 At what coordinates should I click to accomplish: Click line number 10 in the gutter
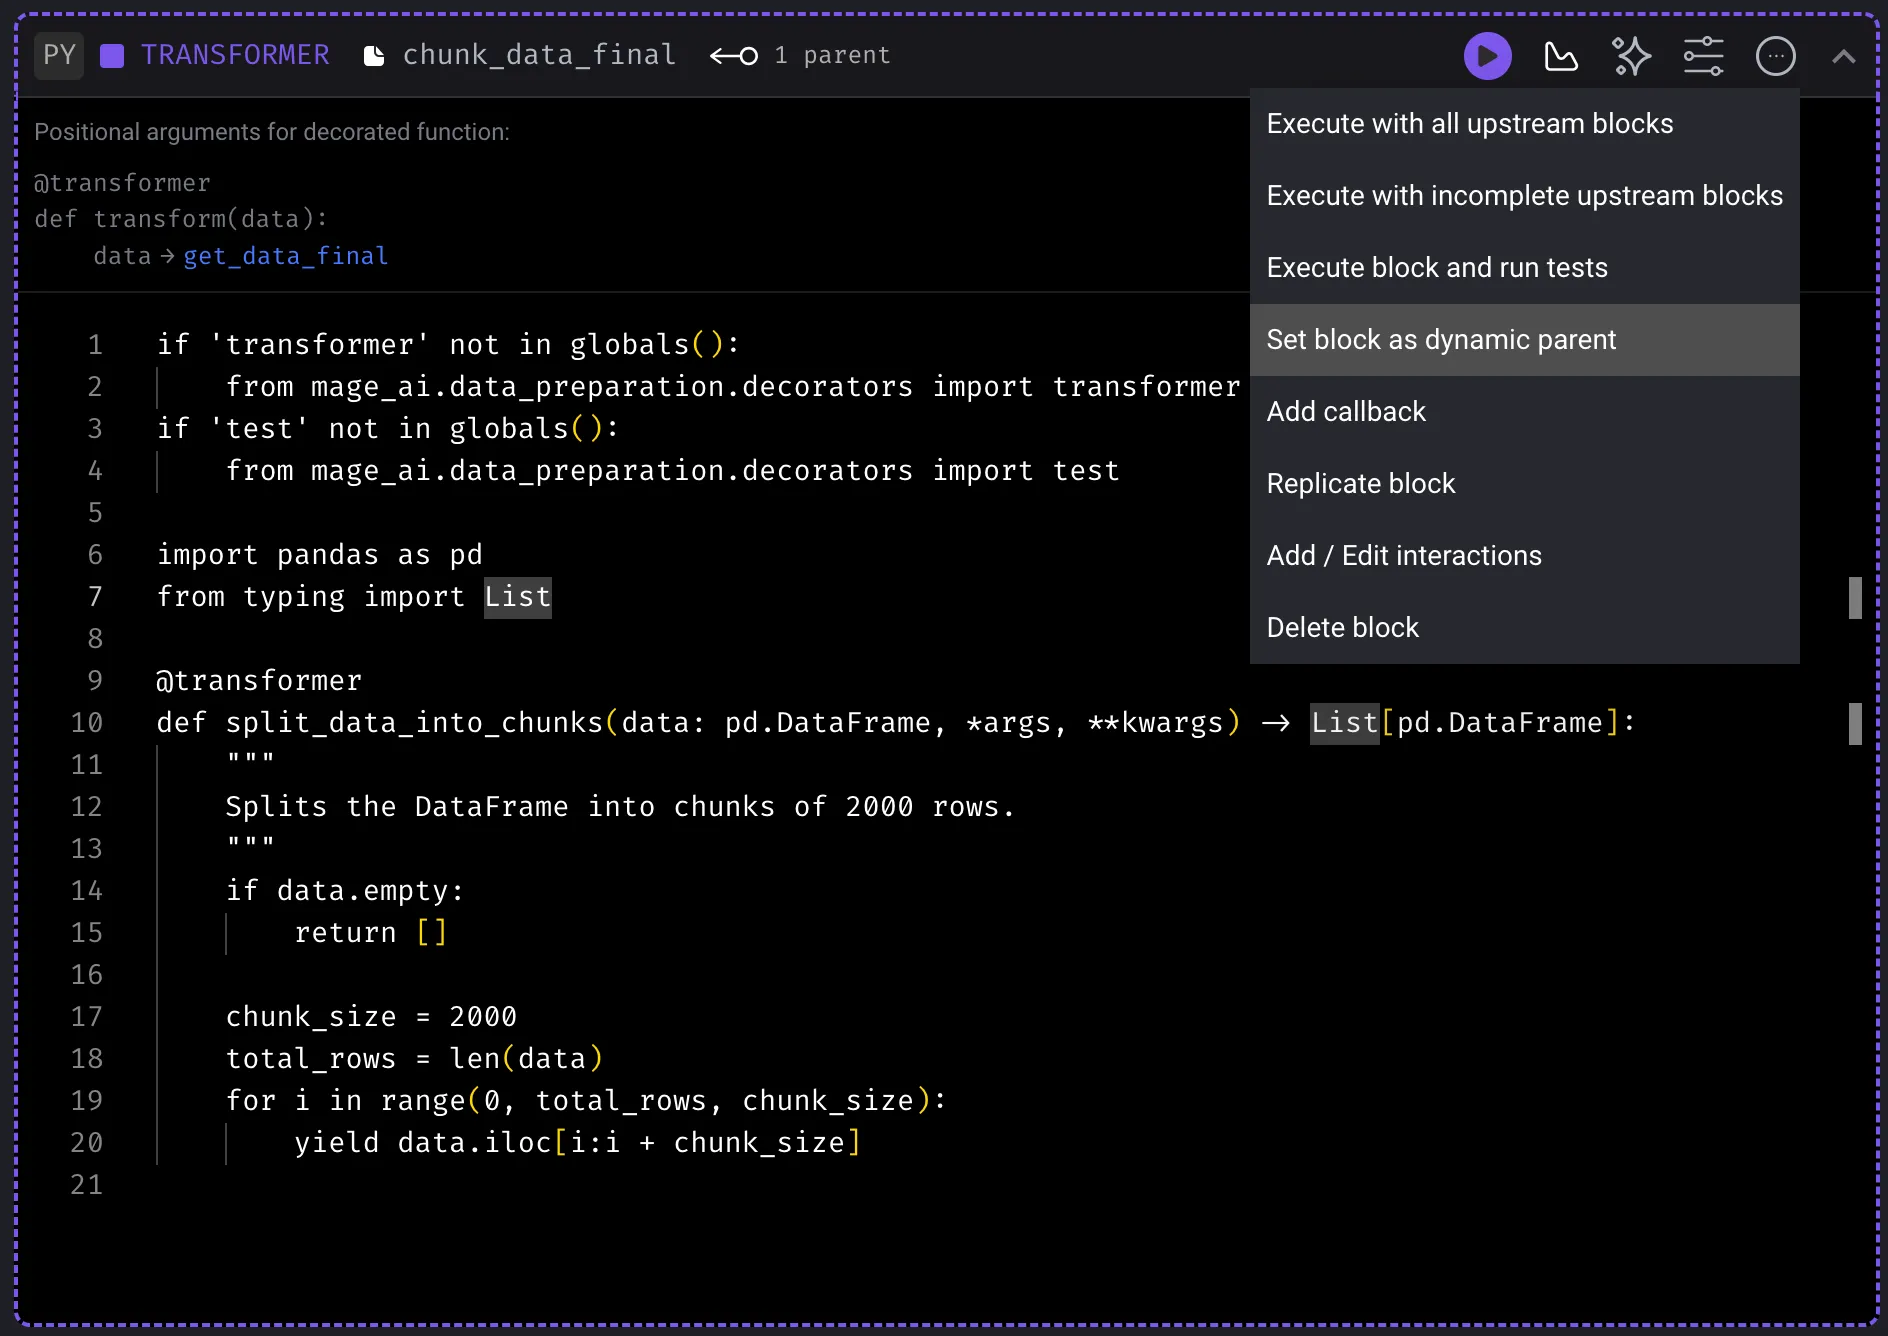click(87, 722)
